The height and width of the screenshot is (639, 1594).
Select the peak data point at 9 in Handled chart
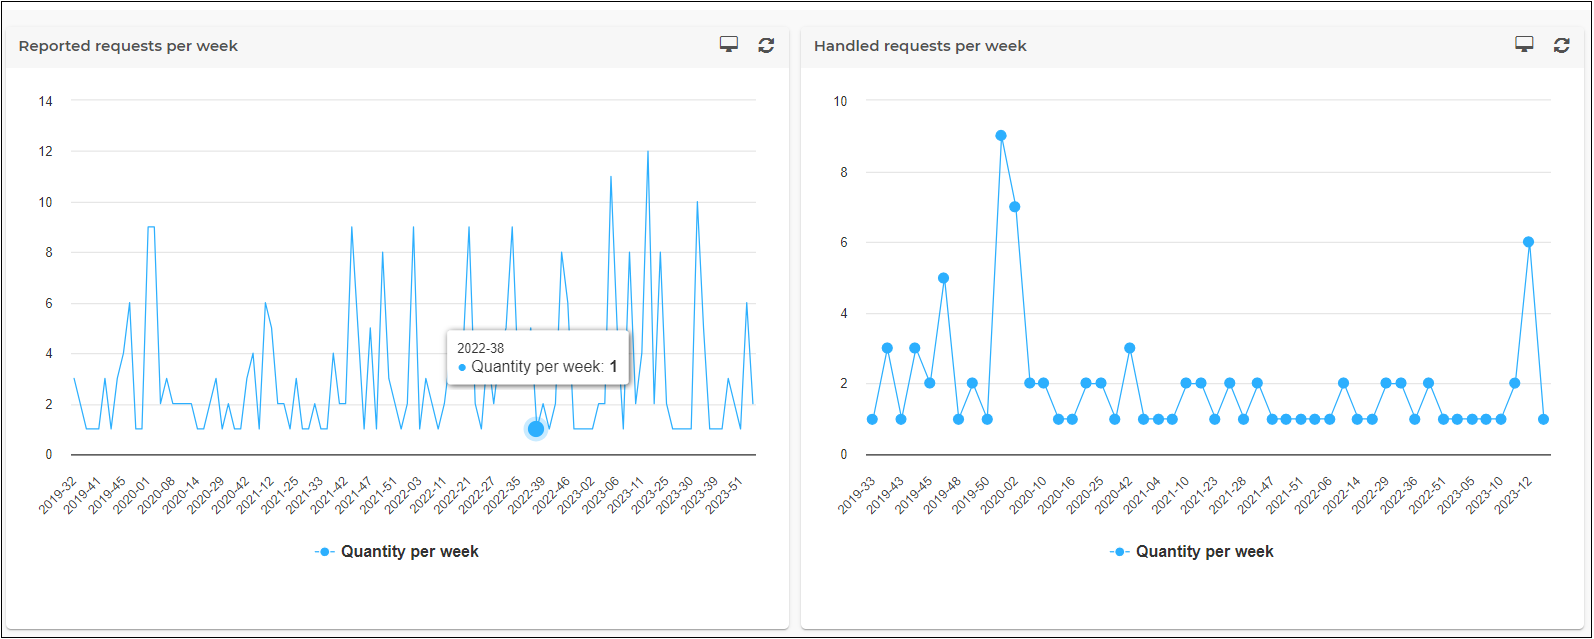tap(1000, 136)
